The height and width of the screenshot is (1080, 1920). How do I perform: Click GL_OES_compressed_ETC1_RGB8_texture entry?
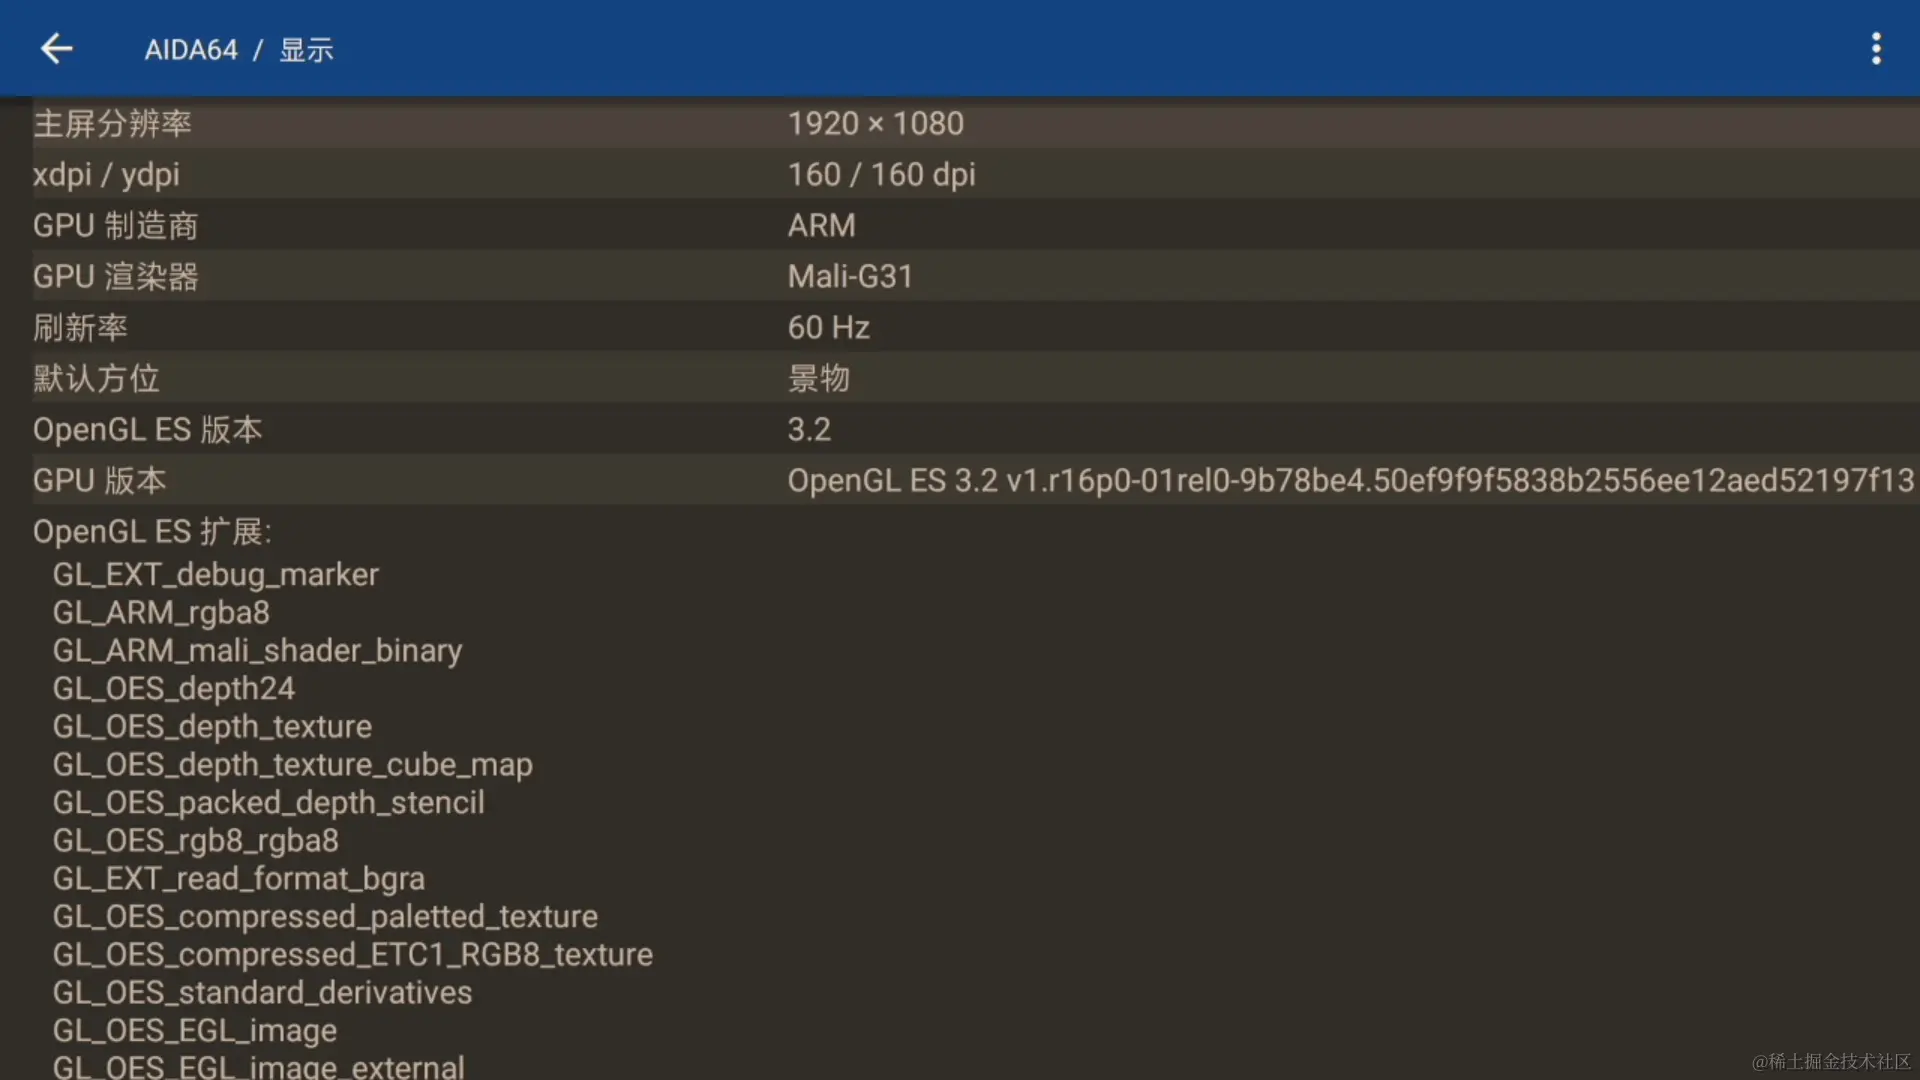[352, 954]
